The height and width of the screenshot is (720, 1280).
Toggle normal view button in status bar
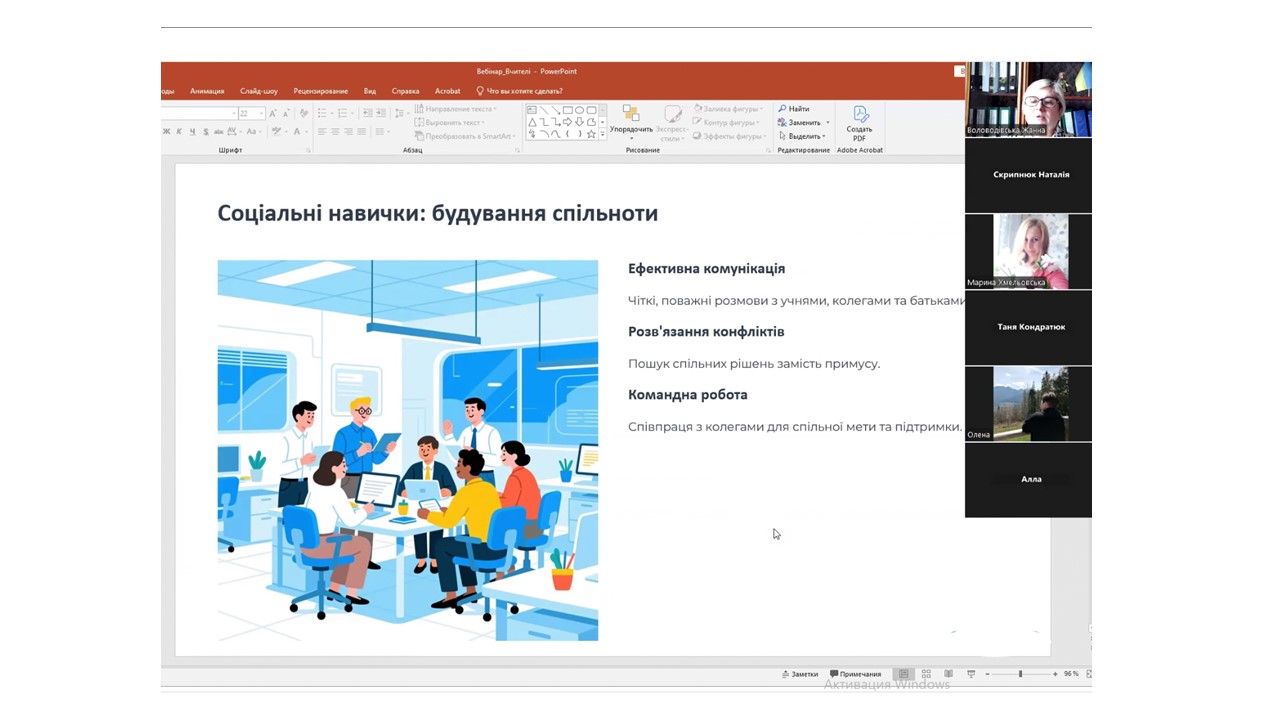pyautogui.click(x=903, y=674)
